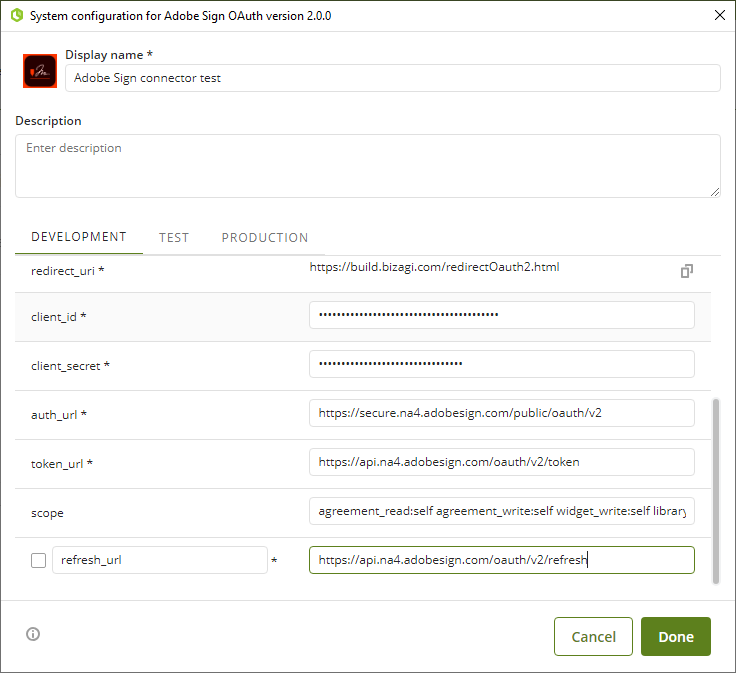
Task: Close the system configuration dialog
Action: pyautogui.click(x=720, y=15)
